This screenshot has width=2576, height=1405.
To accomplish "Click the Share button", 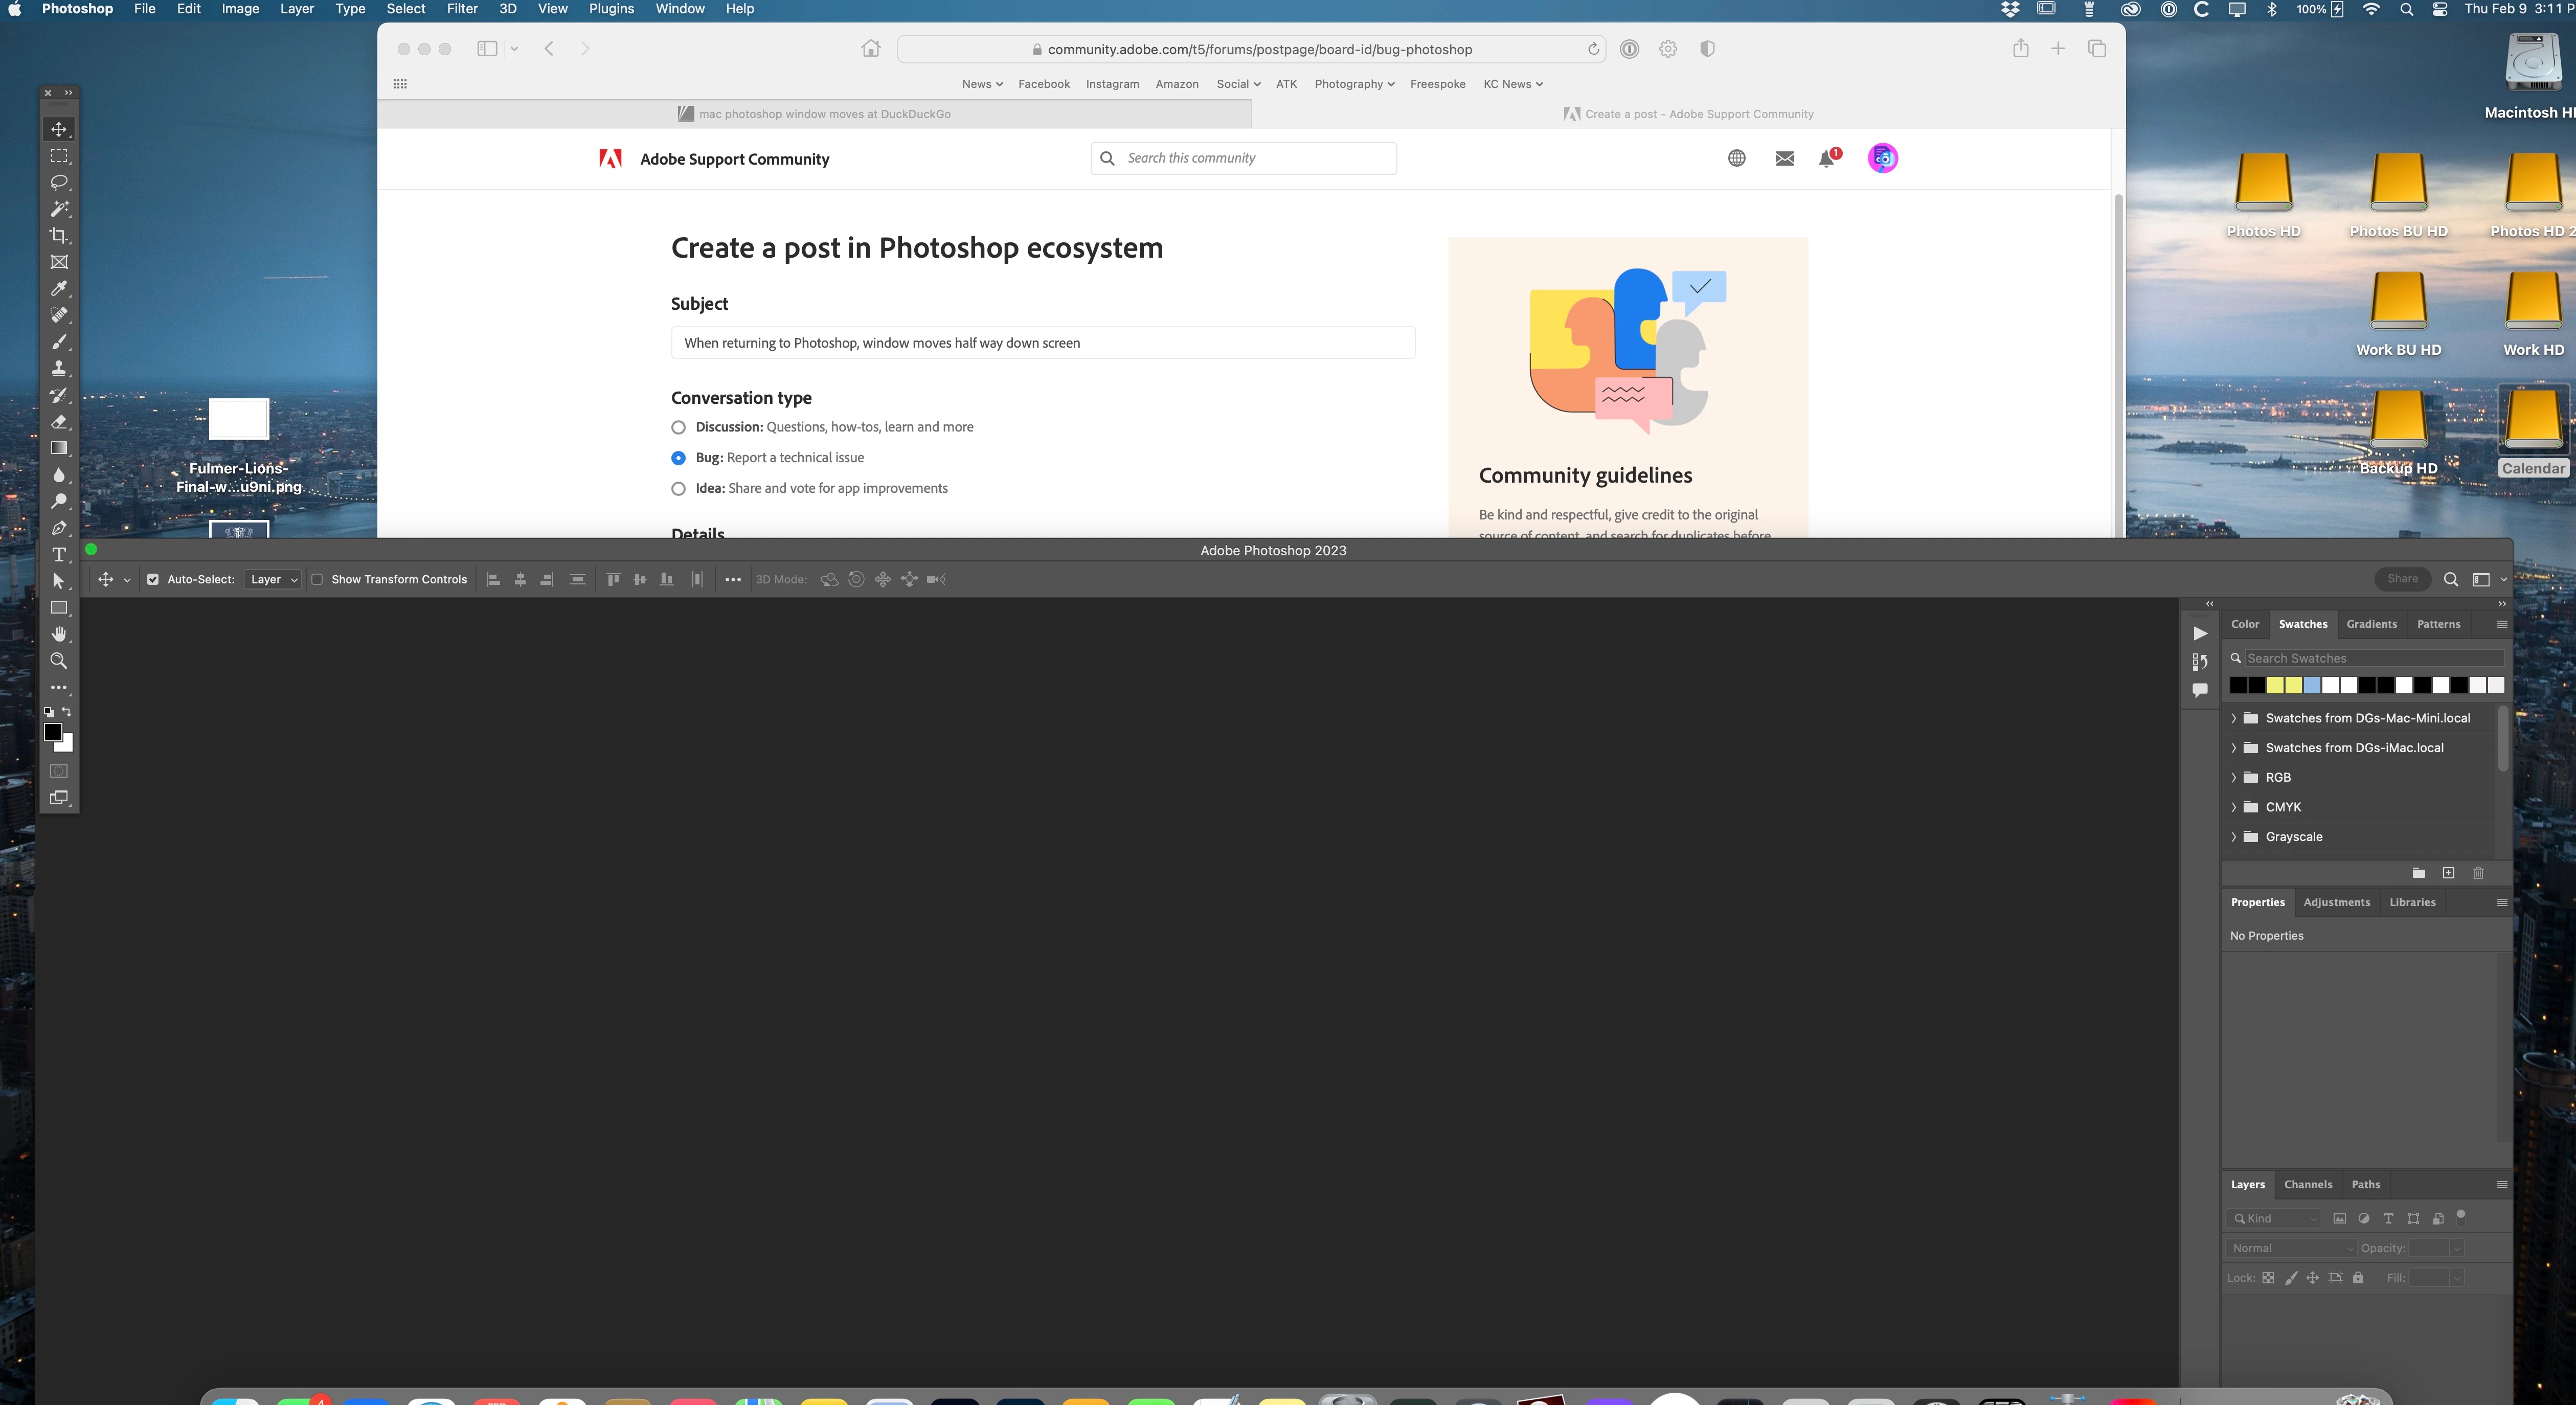I will tap(2402, 579).
